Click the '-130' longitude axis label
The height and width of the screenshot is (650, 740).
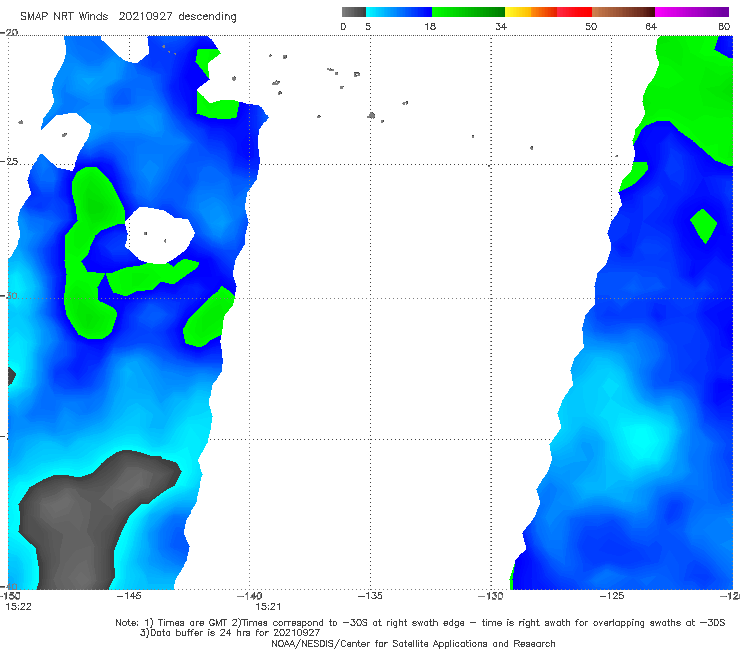tap(491, 596)
